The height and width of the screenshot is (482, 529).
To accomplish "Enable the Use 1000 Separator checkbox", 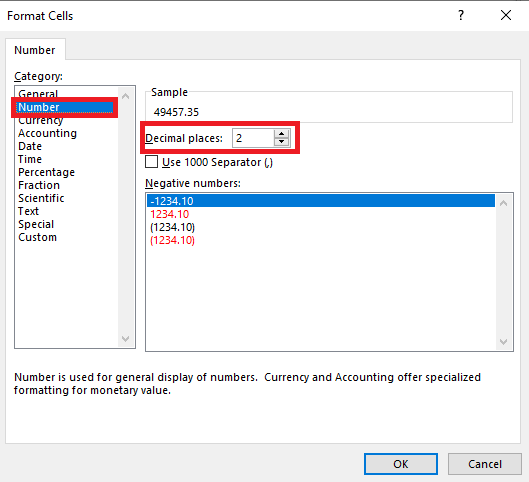I will click(151, 162).
